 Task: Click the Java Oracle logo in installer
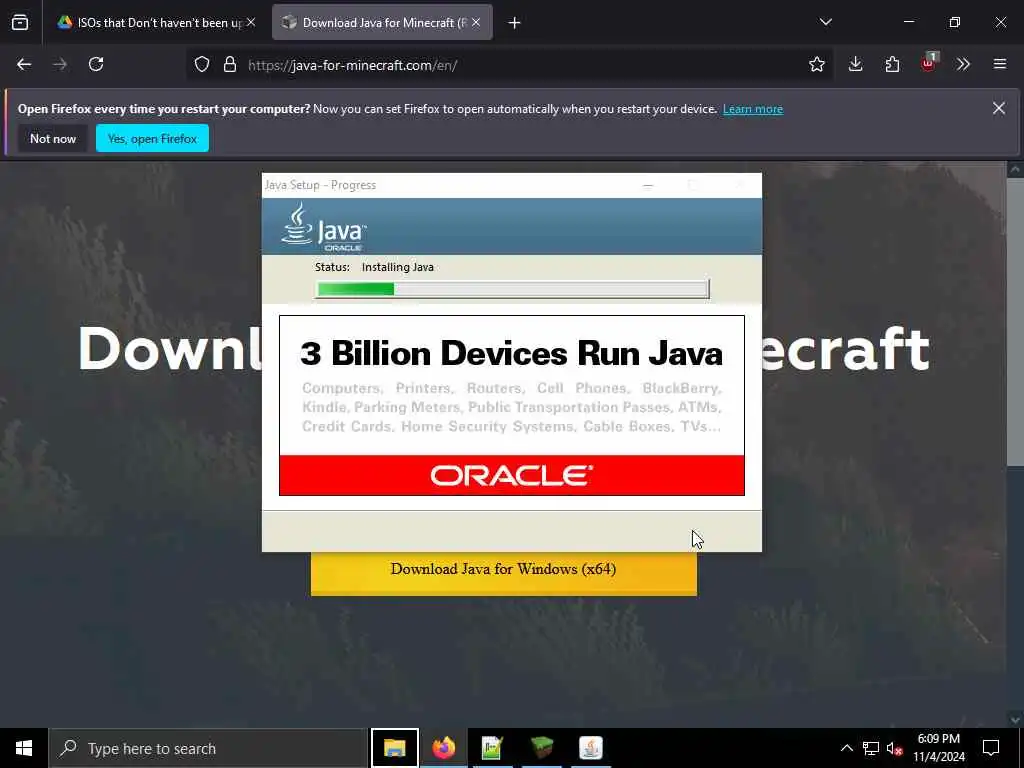324,227
